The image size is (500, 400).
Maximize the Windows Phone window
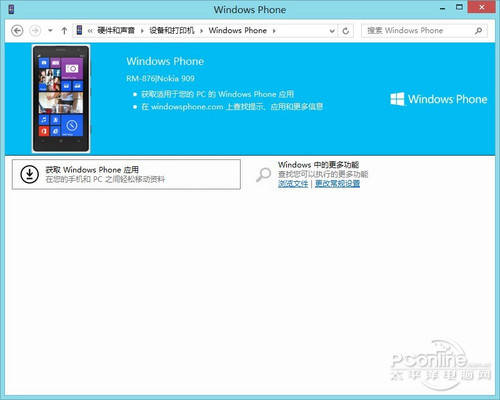pos(459,7)
